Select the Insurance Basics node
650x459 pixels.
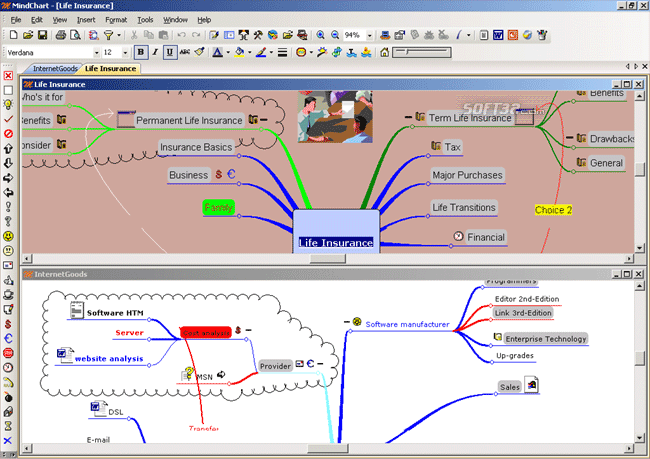[x=196, y=147]
